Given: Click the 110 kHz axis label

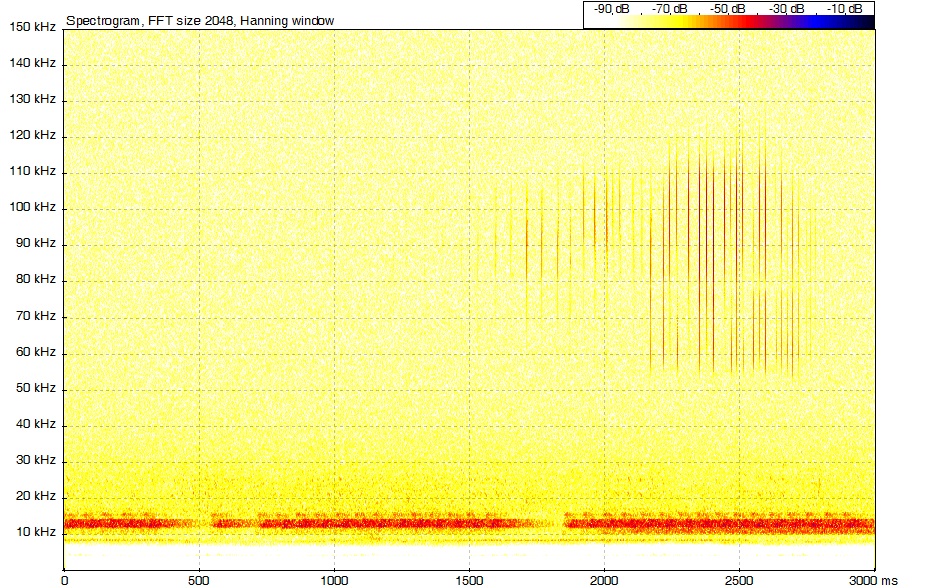Looking at the screenshot, I should 32,171.
